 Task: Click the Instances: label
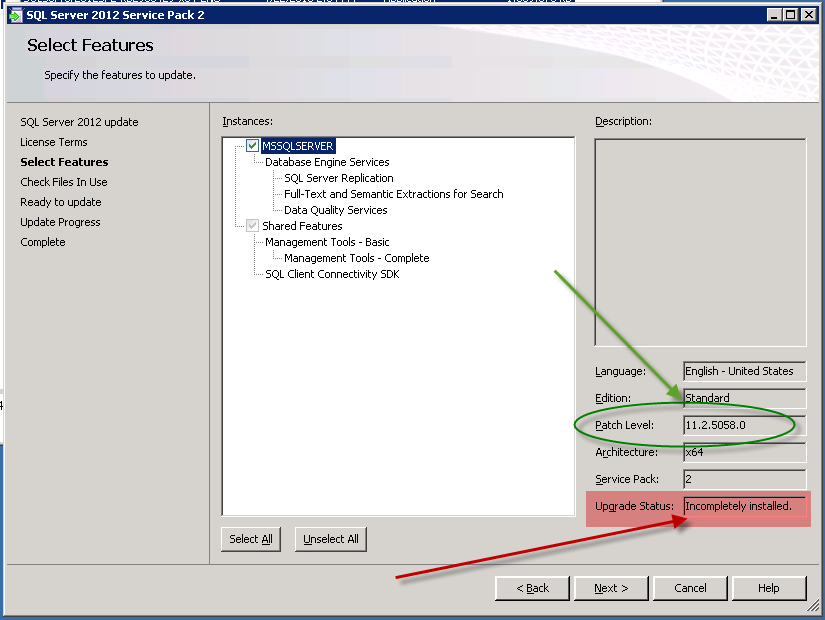(x=247, y=121)
